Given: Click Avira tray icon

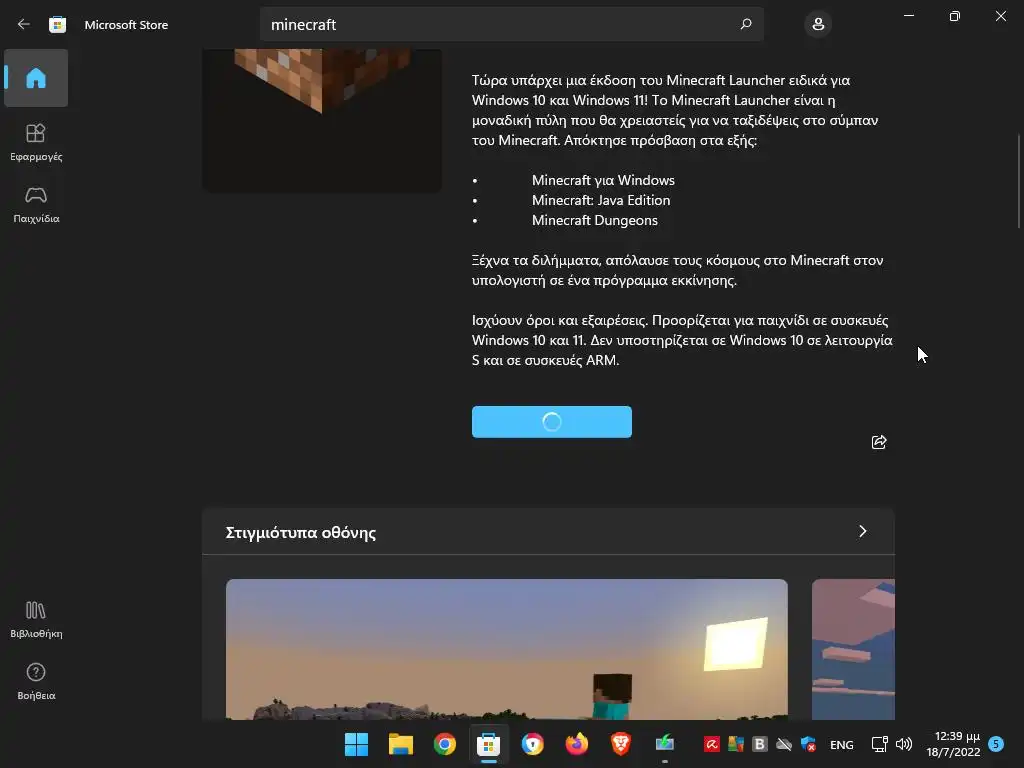Looking at the screenshot, I should click(x=711, y=744).
